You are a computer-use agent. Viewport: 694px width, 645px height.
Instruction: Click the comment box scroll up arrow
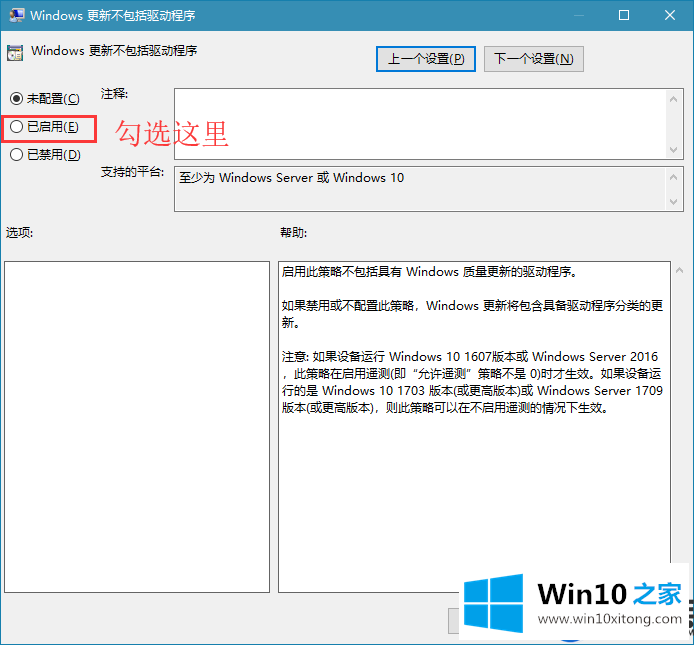pos(674,99)
